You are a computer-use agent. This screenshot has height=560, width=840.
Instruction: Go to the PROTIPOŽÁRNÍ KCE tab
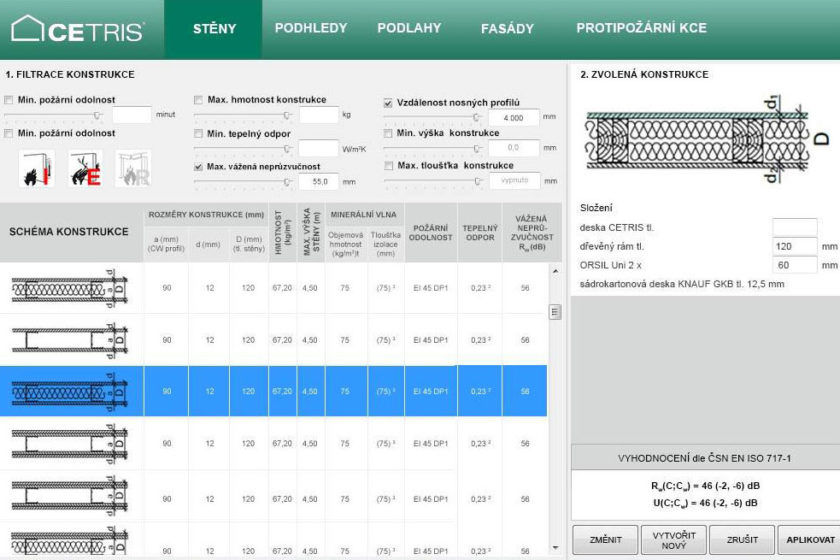[640, 28]
